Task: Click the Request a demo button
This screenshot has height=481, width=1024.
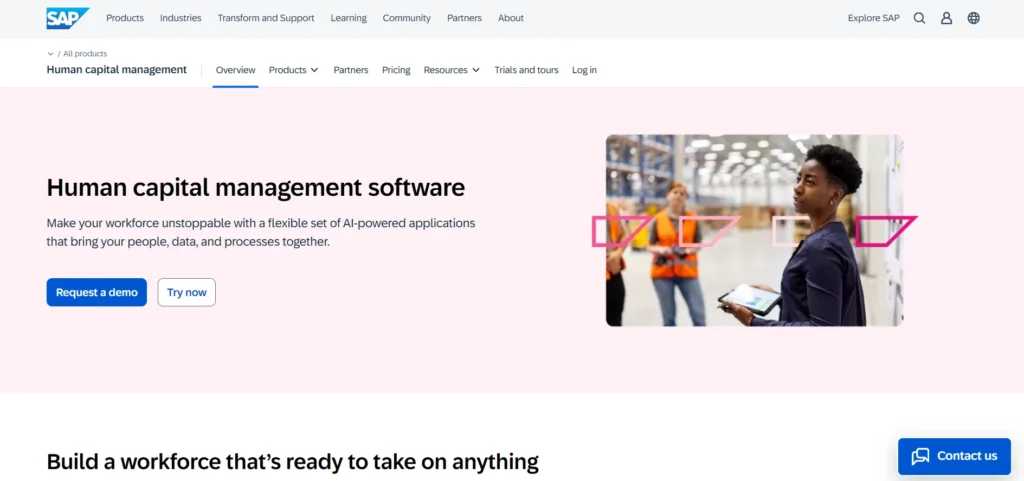Action: tap(97, 292)
